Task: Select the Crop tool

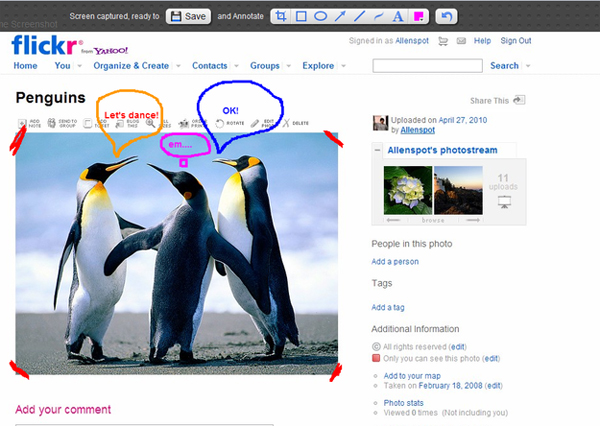Action: click(x=280, y=16)
